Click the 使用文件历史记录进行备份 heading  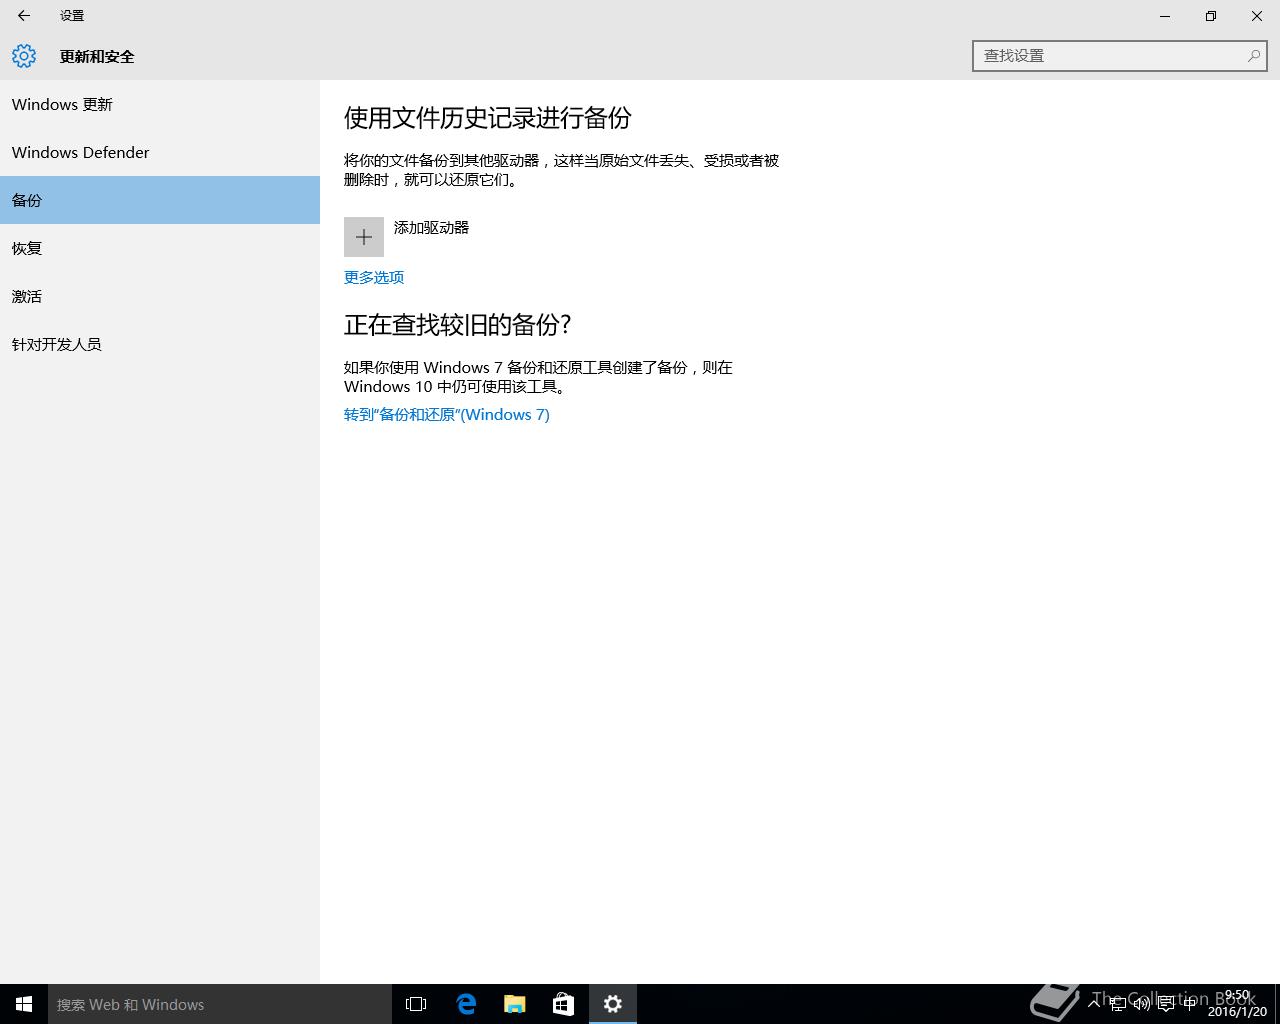tap(488, 118)
